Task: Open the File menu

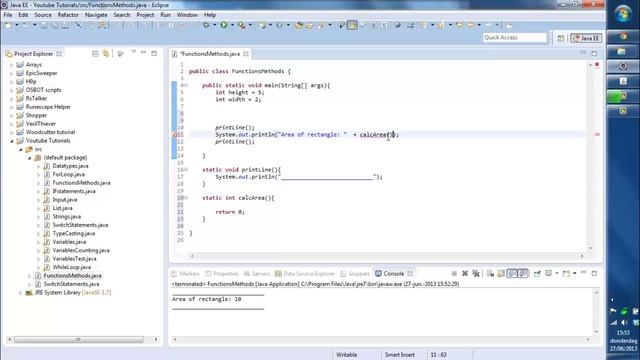Action: pyautogui.click(x=8, y=15)
